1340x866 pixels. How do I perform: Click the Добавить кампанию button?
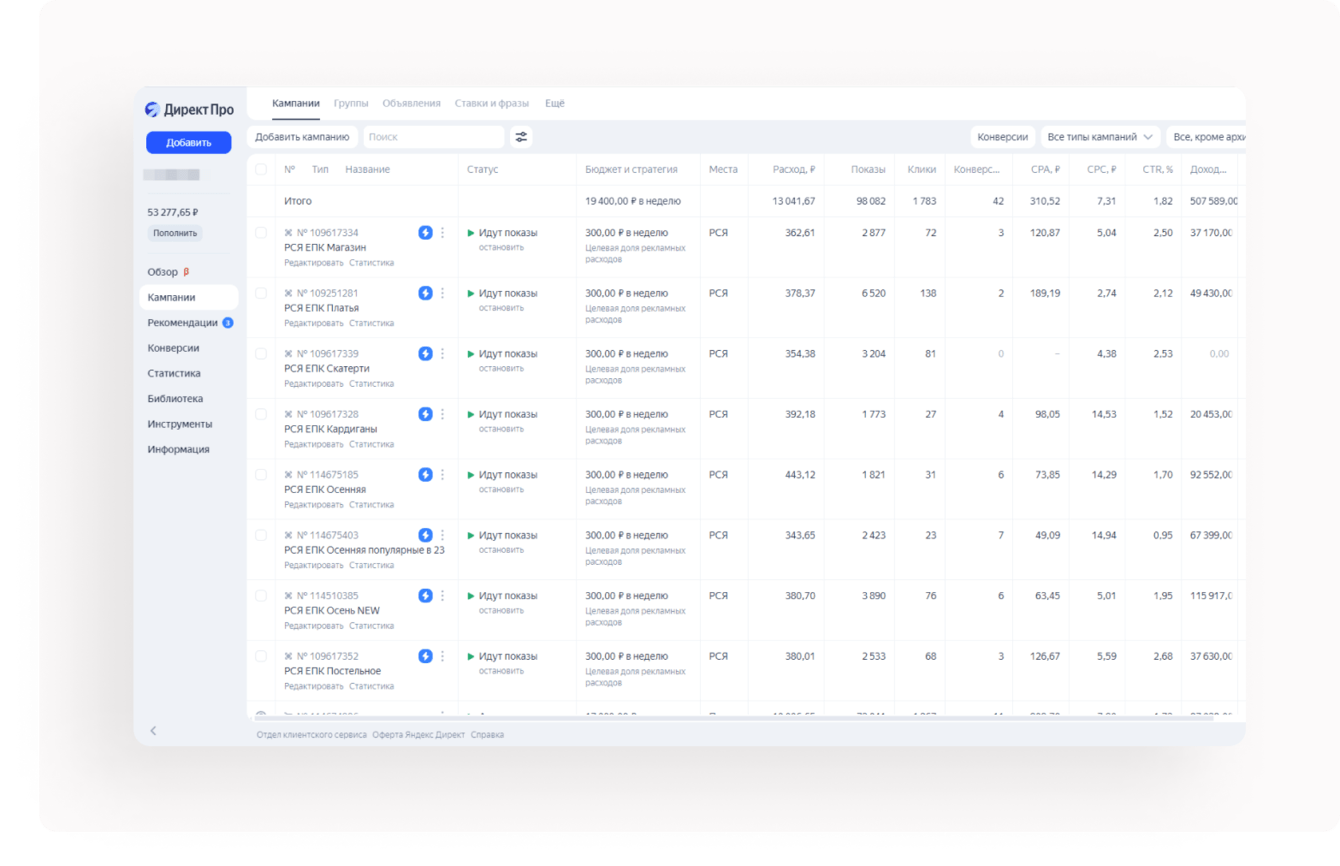point(302,137)
